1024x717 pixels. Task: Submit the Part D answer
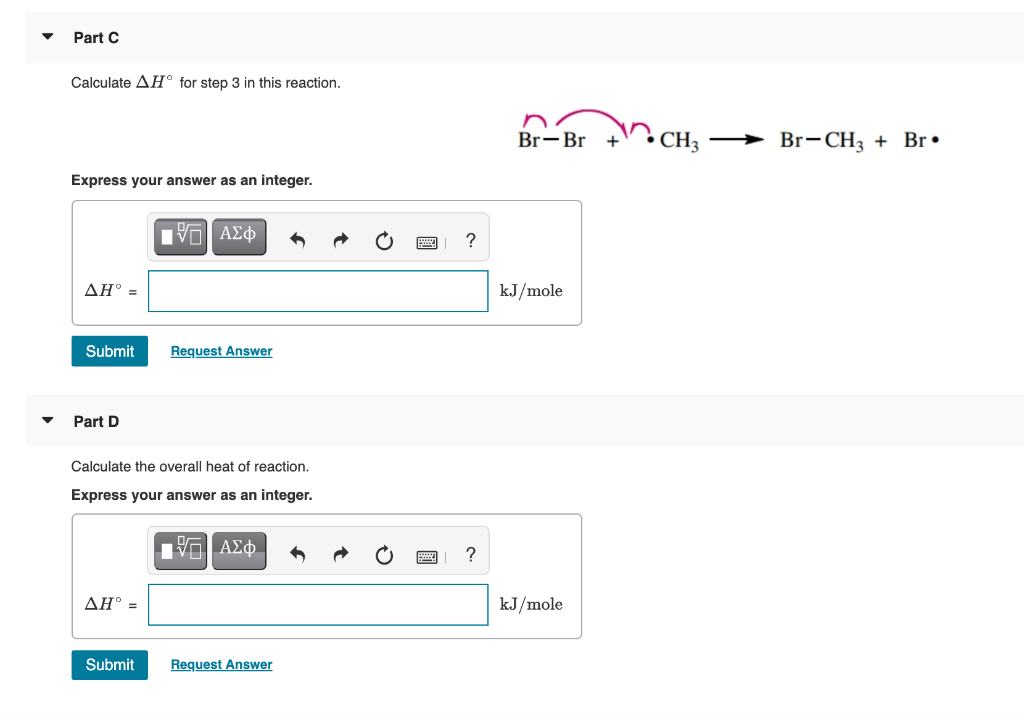(x=109, y=664)
